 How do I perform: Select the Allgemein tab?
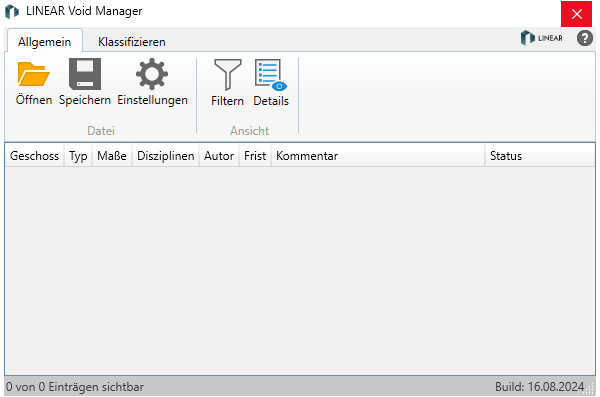point(44,41)
